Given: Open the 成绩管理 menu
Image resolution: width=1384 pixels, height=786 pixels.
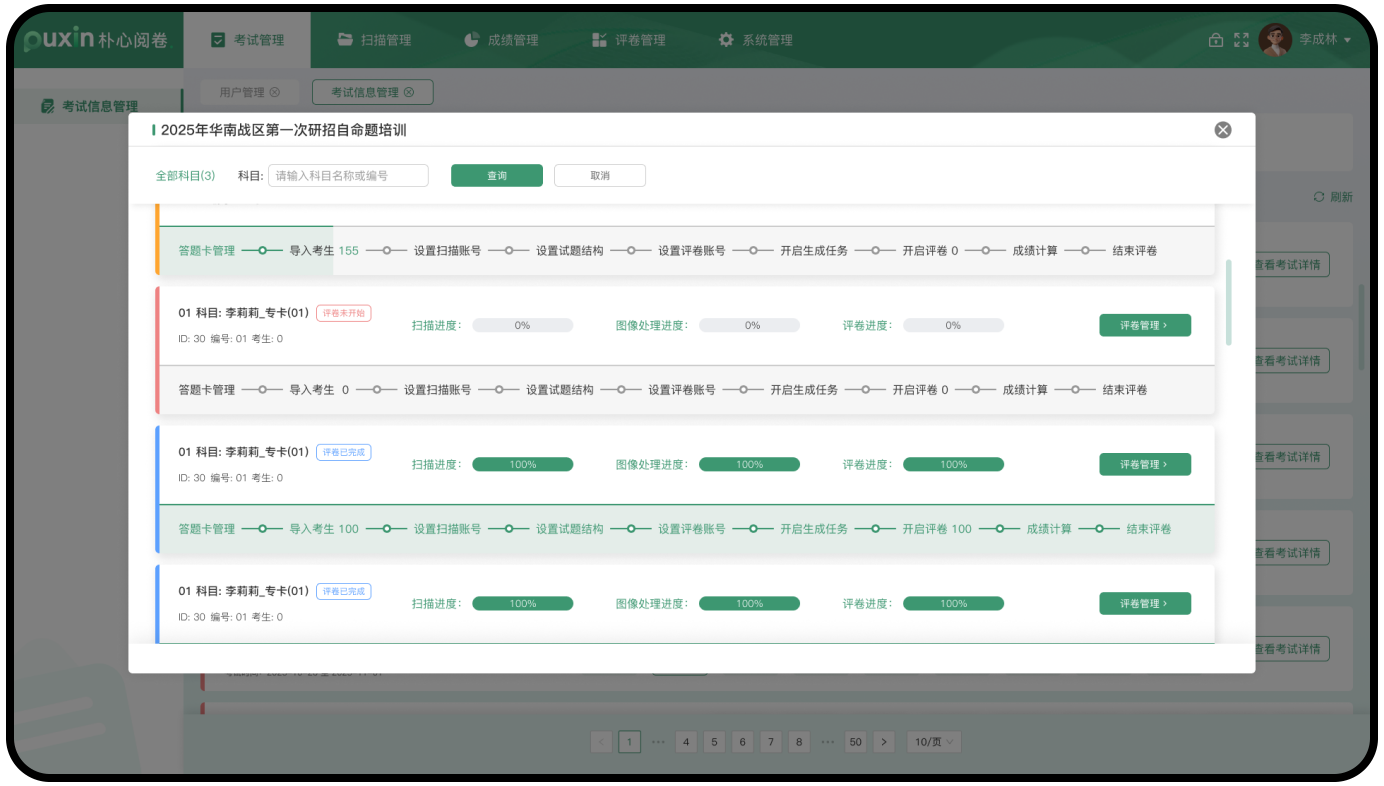Looking at the screenshot, I should 502,40.
